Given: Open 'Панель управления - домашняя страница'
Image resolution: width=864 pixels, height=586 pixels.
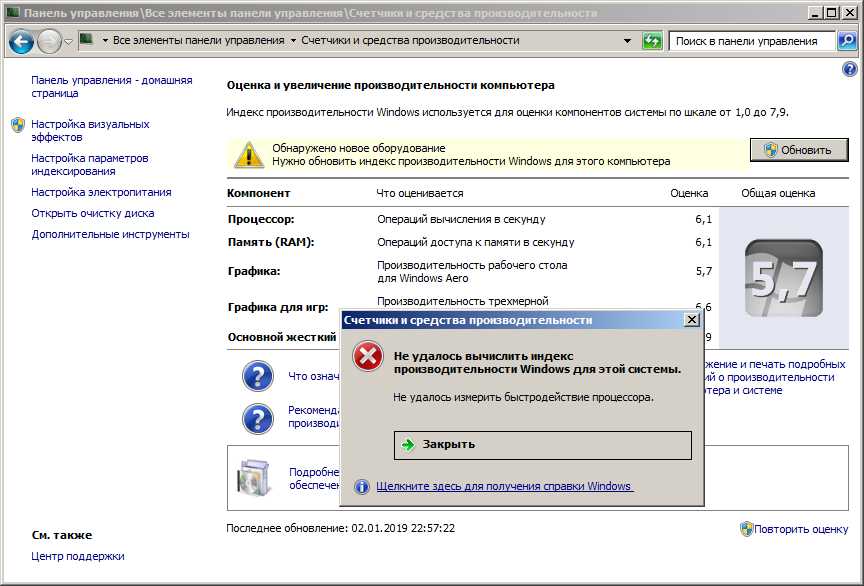Looking at the screenshot, I should pyautogui.click(x=112, y=87).
